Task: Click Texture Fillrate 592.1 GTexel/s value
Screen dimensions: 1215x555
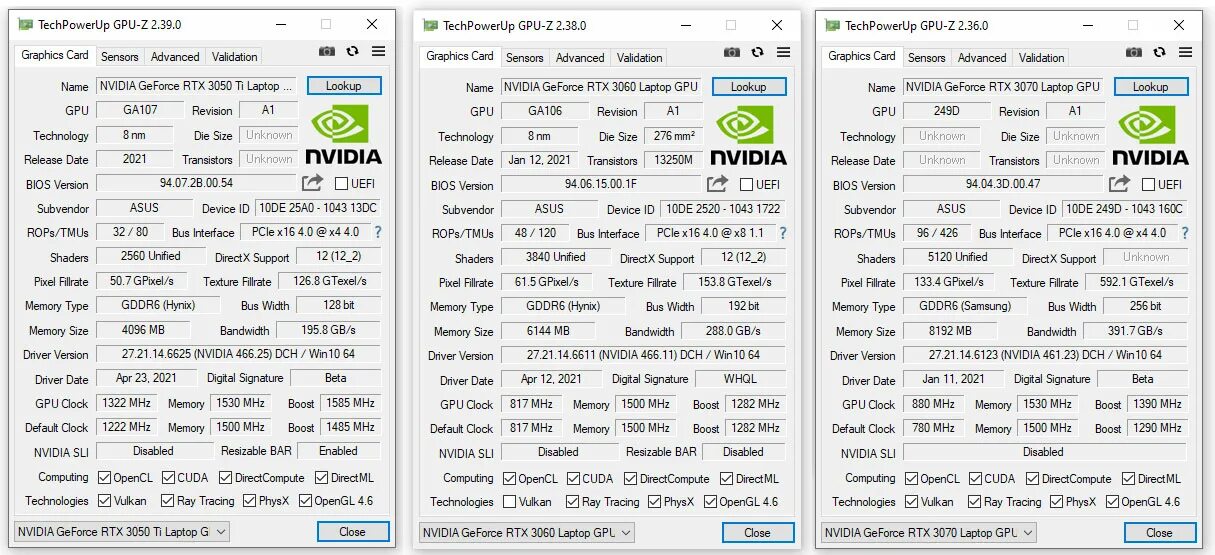Action: [1137, 282]
